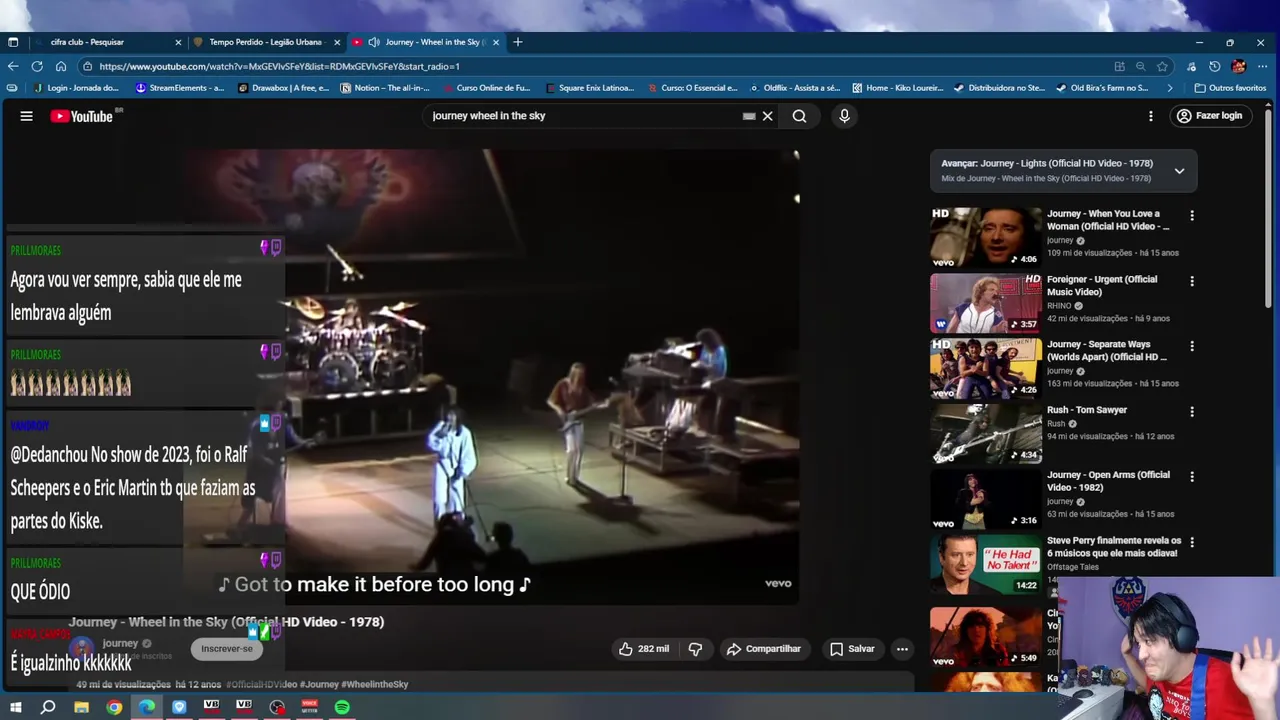Run search with the magnifier button
Screen dimensions: 1280x720
(x=800, y=116)
